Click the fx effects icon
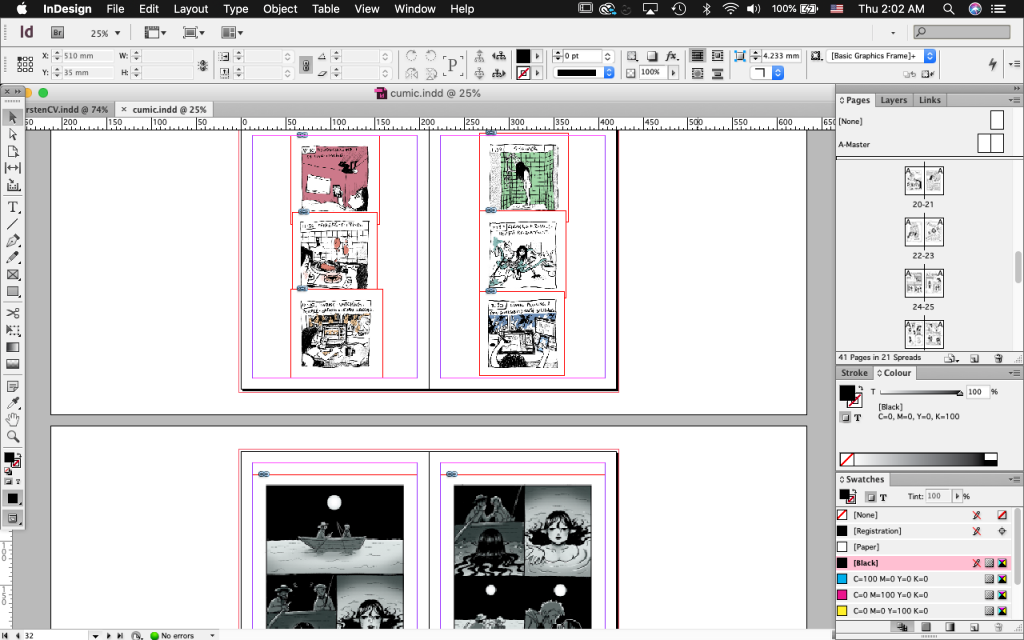The image size is (1024, 640). [x=671, y=56]
